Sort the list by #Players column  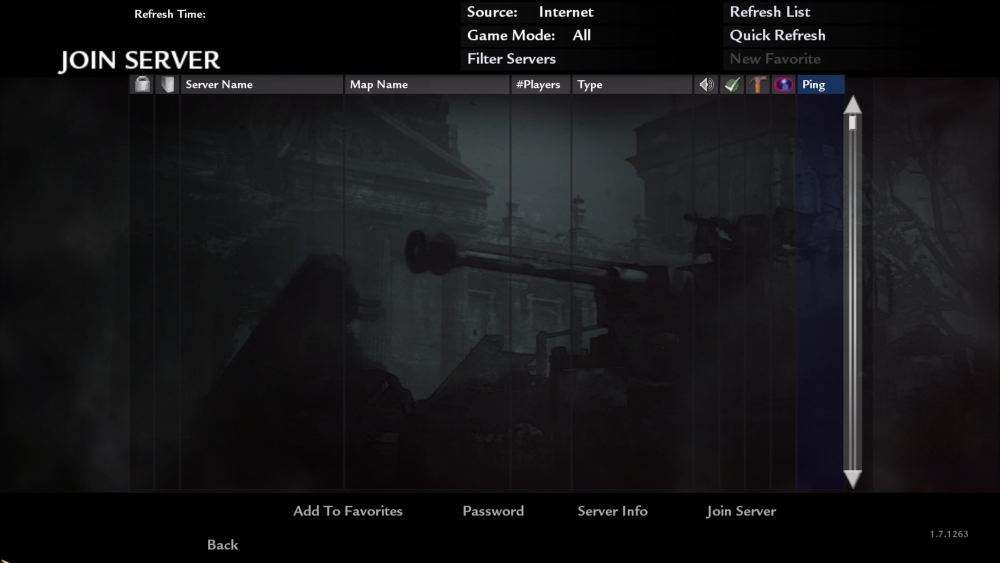click(538, 85)
